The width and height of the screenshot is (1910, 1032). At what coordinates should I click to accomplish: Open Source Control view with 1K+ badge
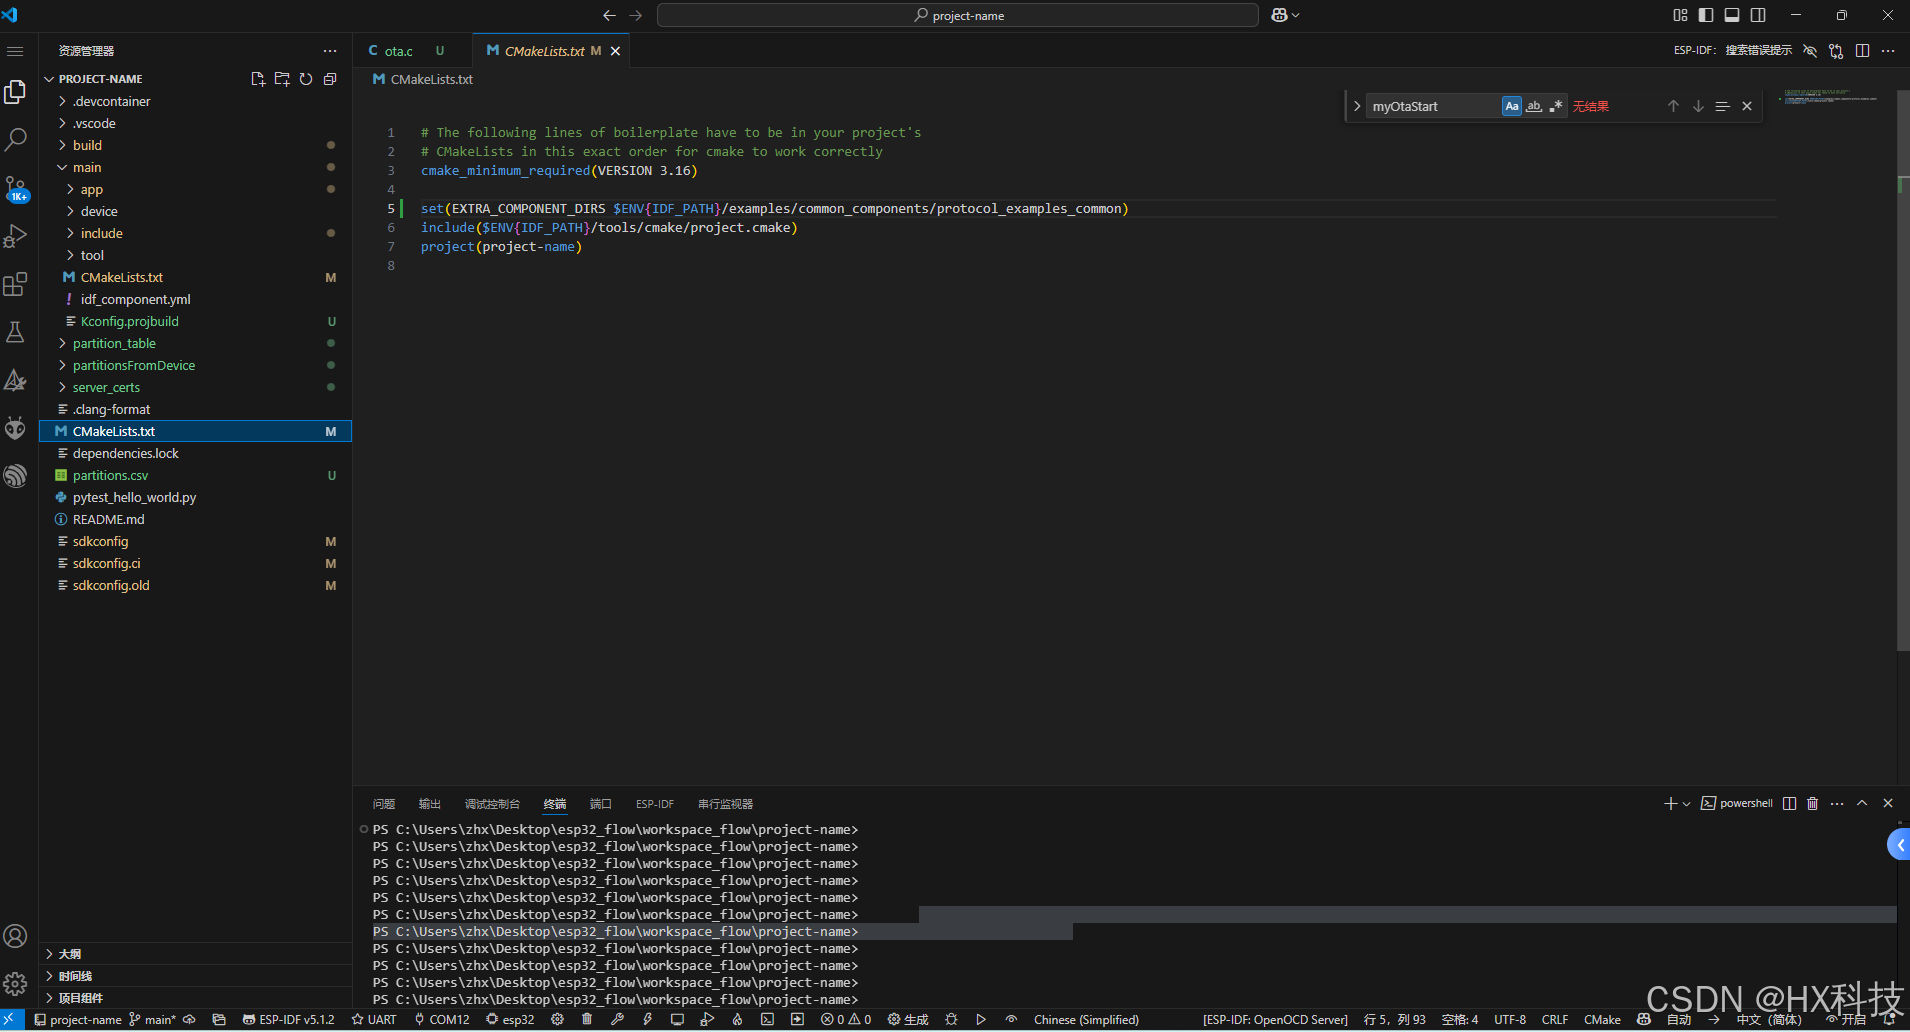click(x=15, y=189)
